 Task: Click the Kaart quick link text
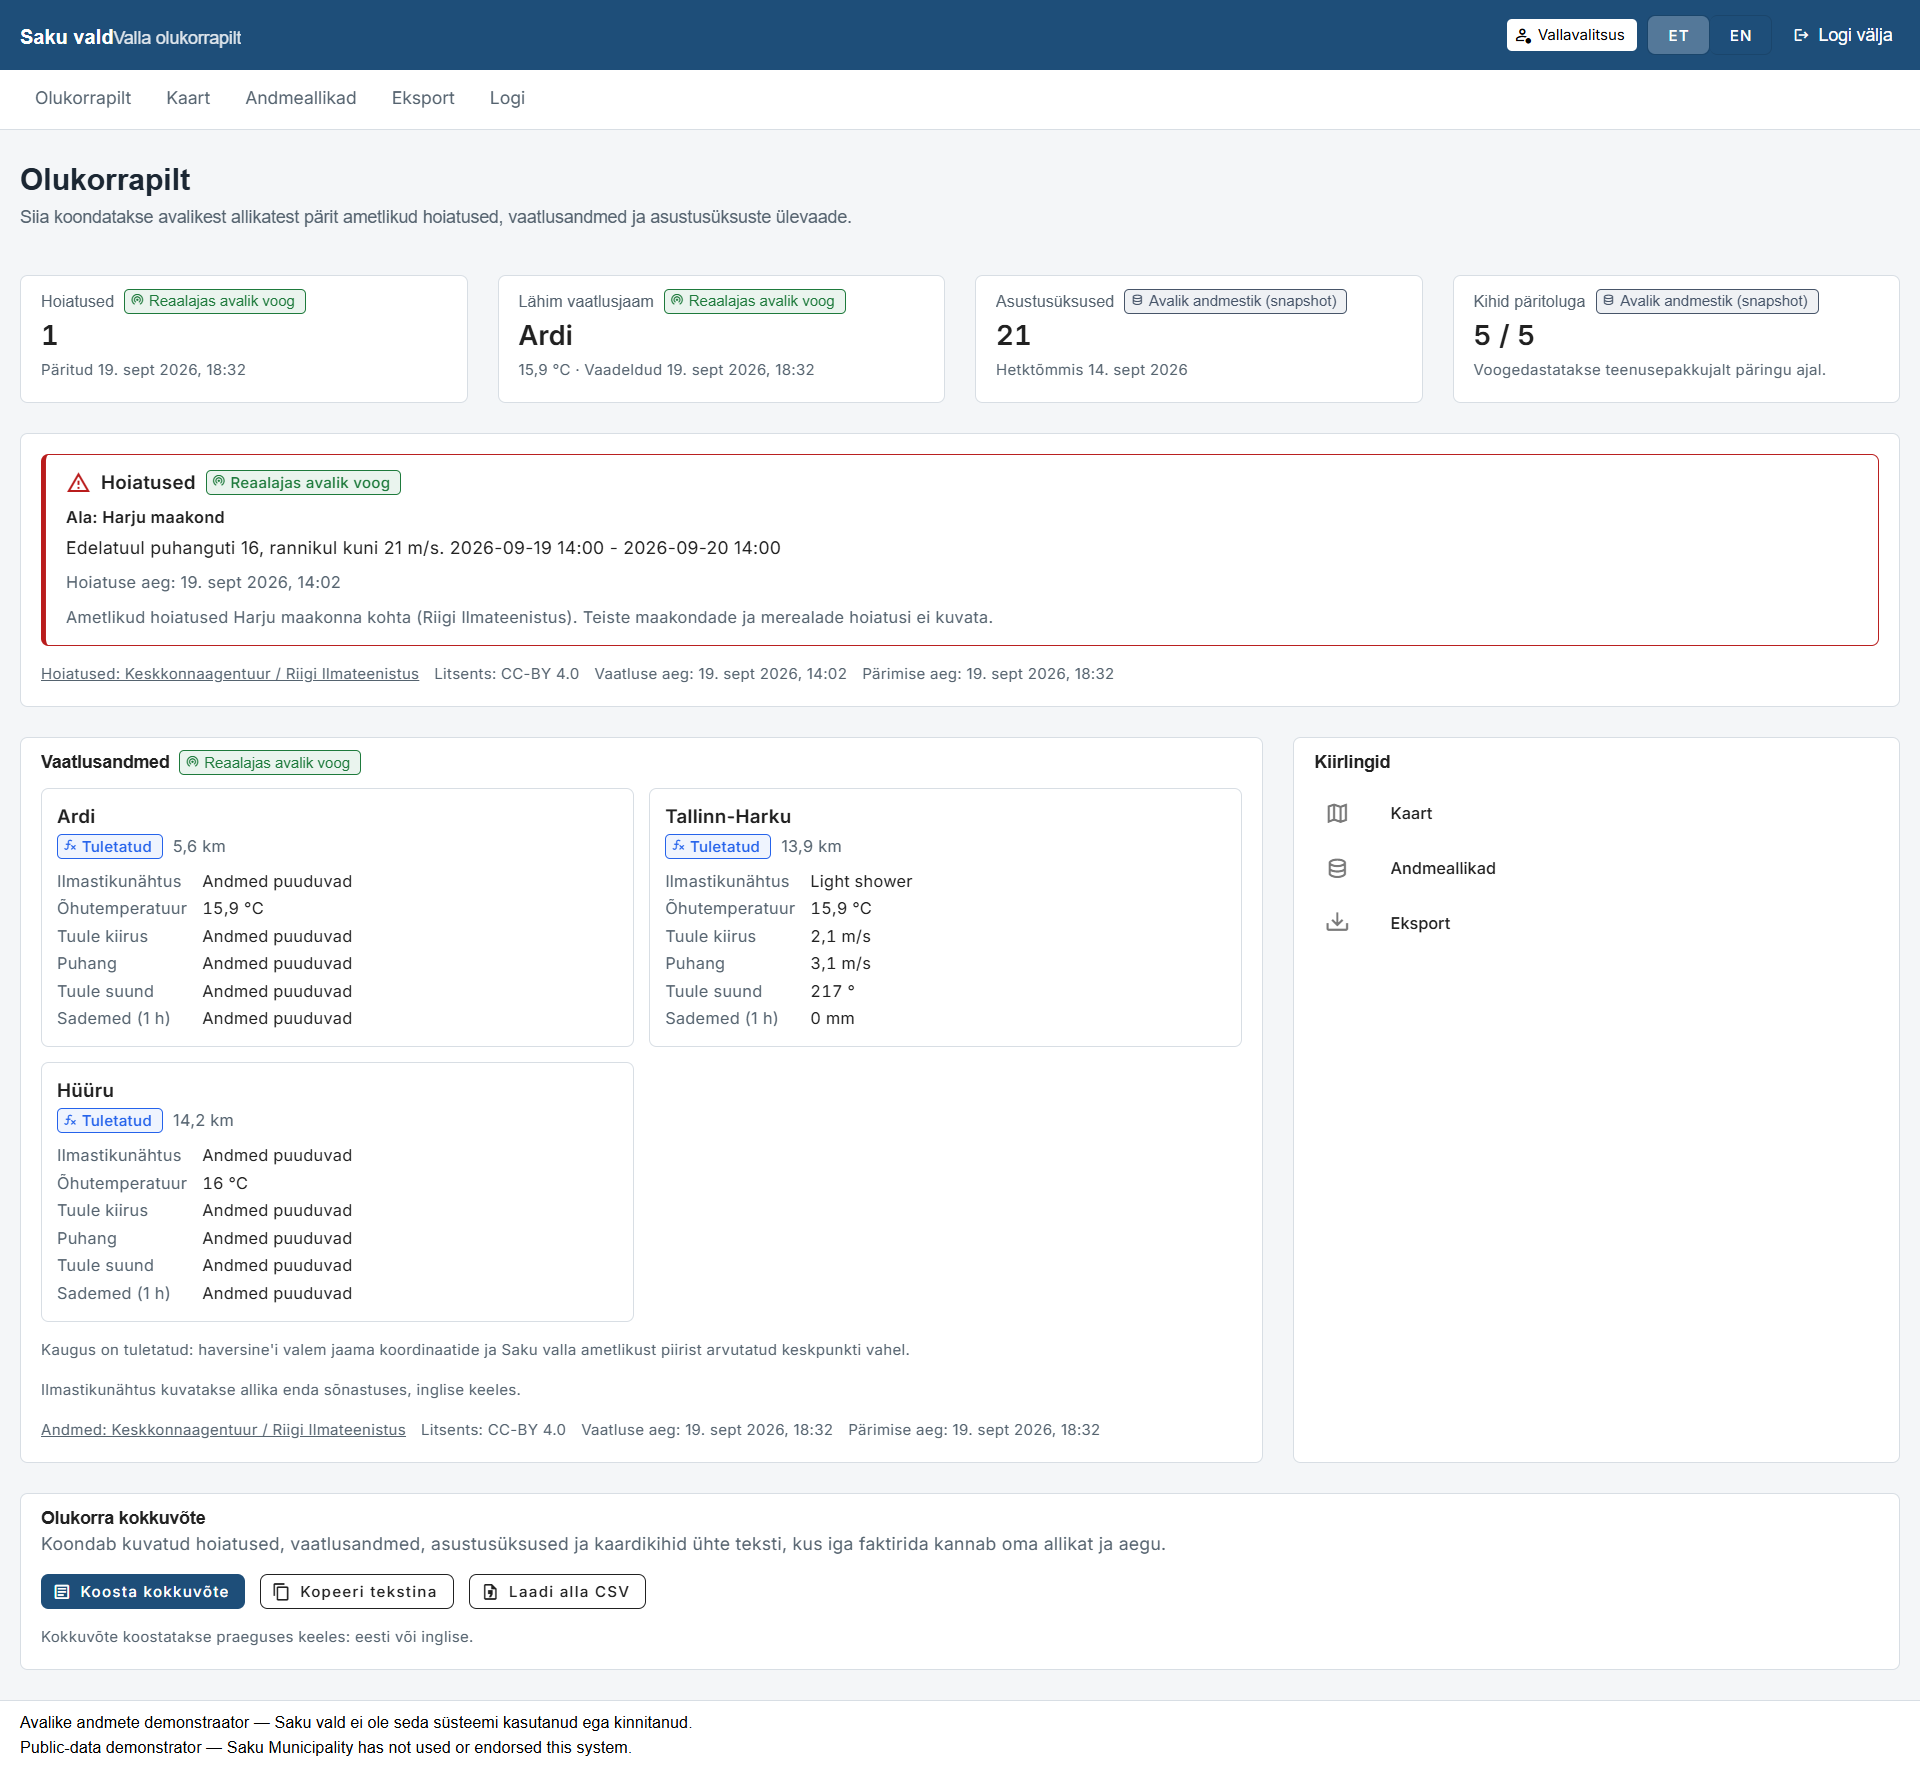(1411, 814)
